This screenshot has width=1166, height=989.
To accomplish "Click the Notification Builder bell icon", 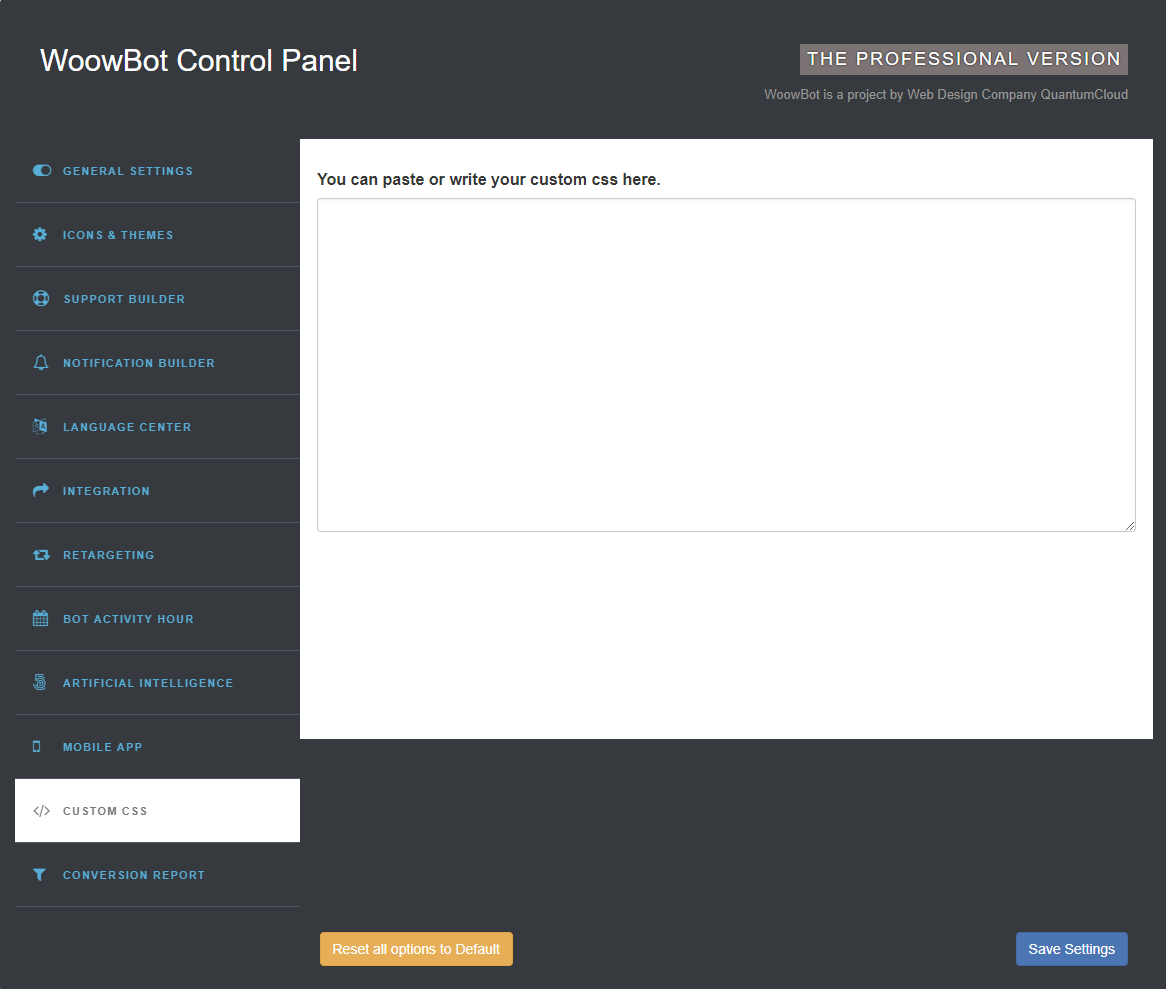I will (41, 362).
